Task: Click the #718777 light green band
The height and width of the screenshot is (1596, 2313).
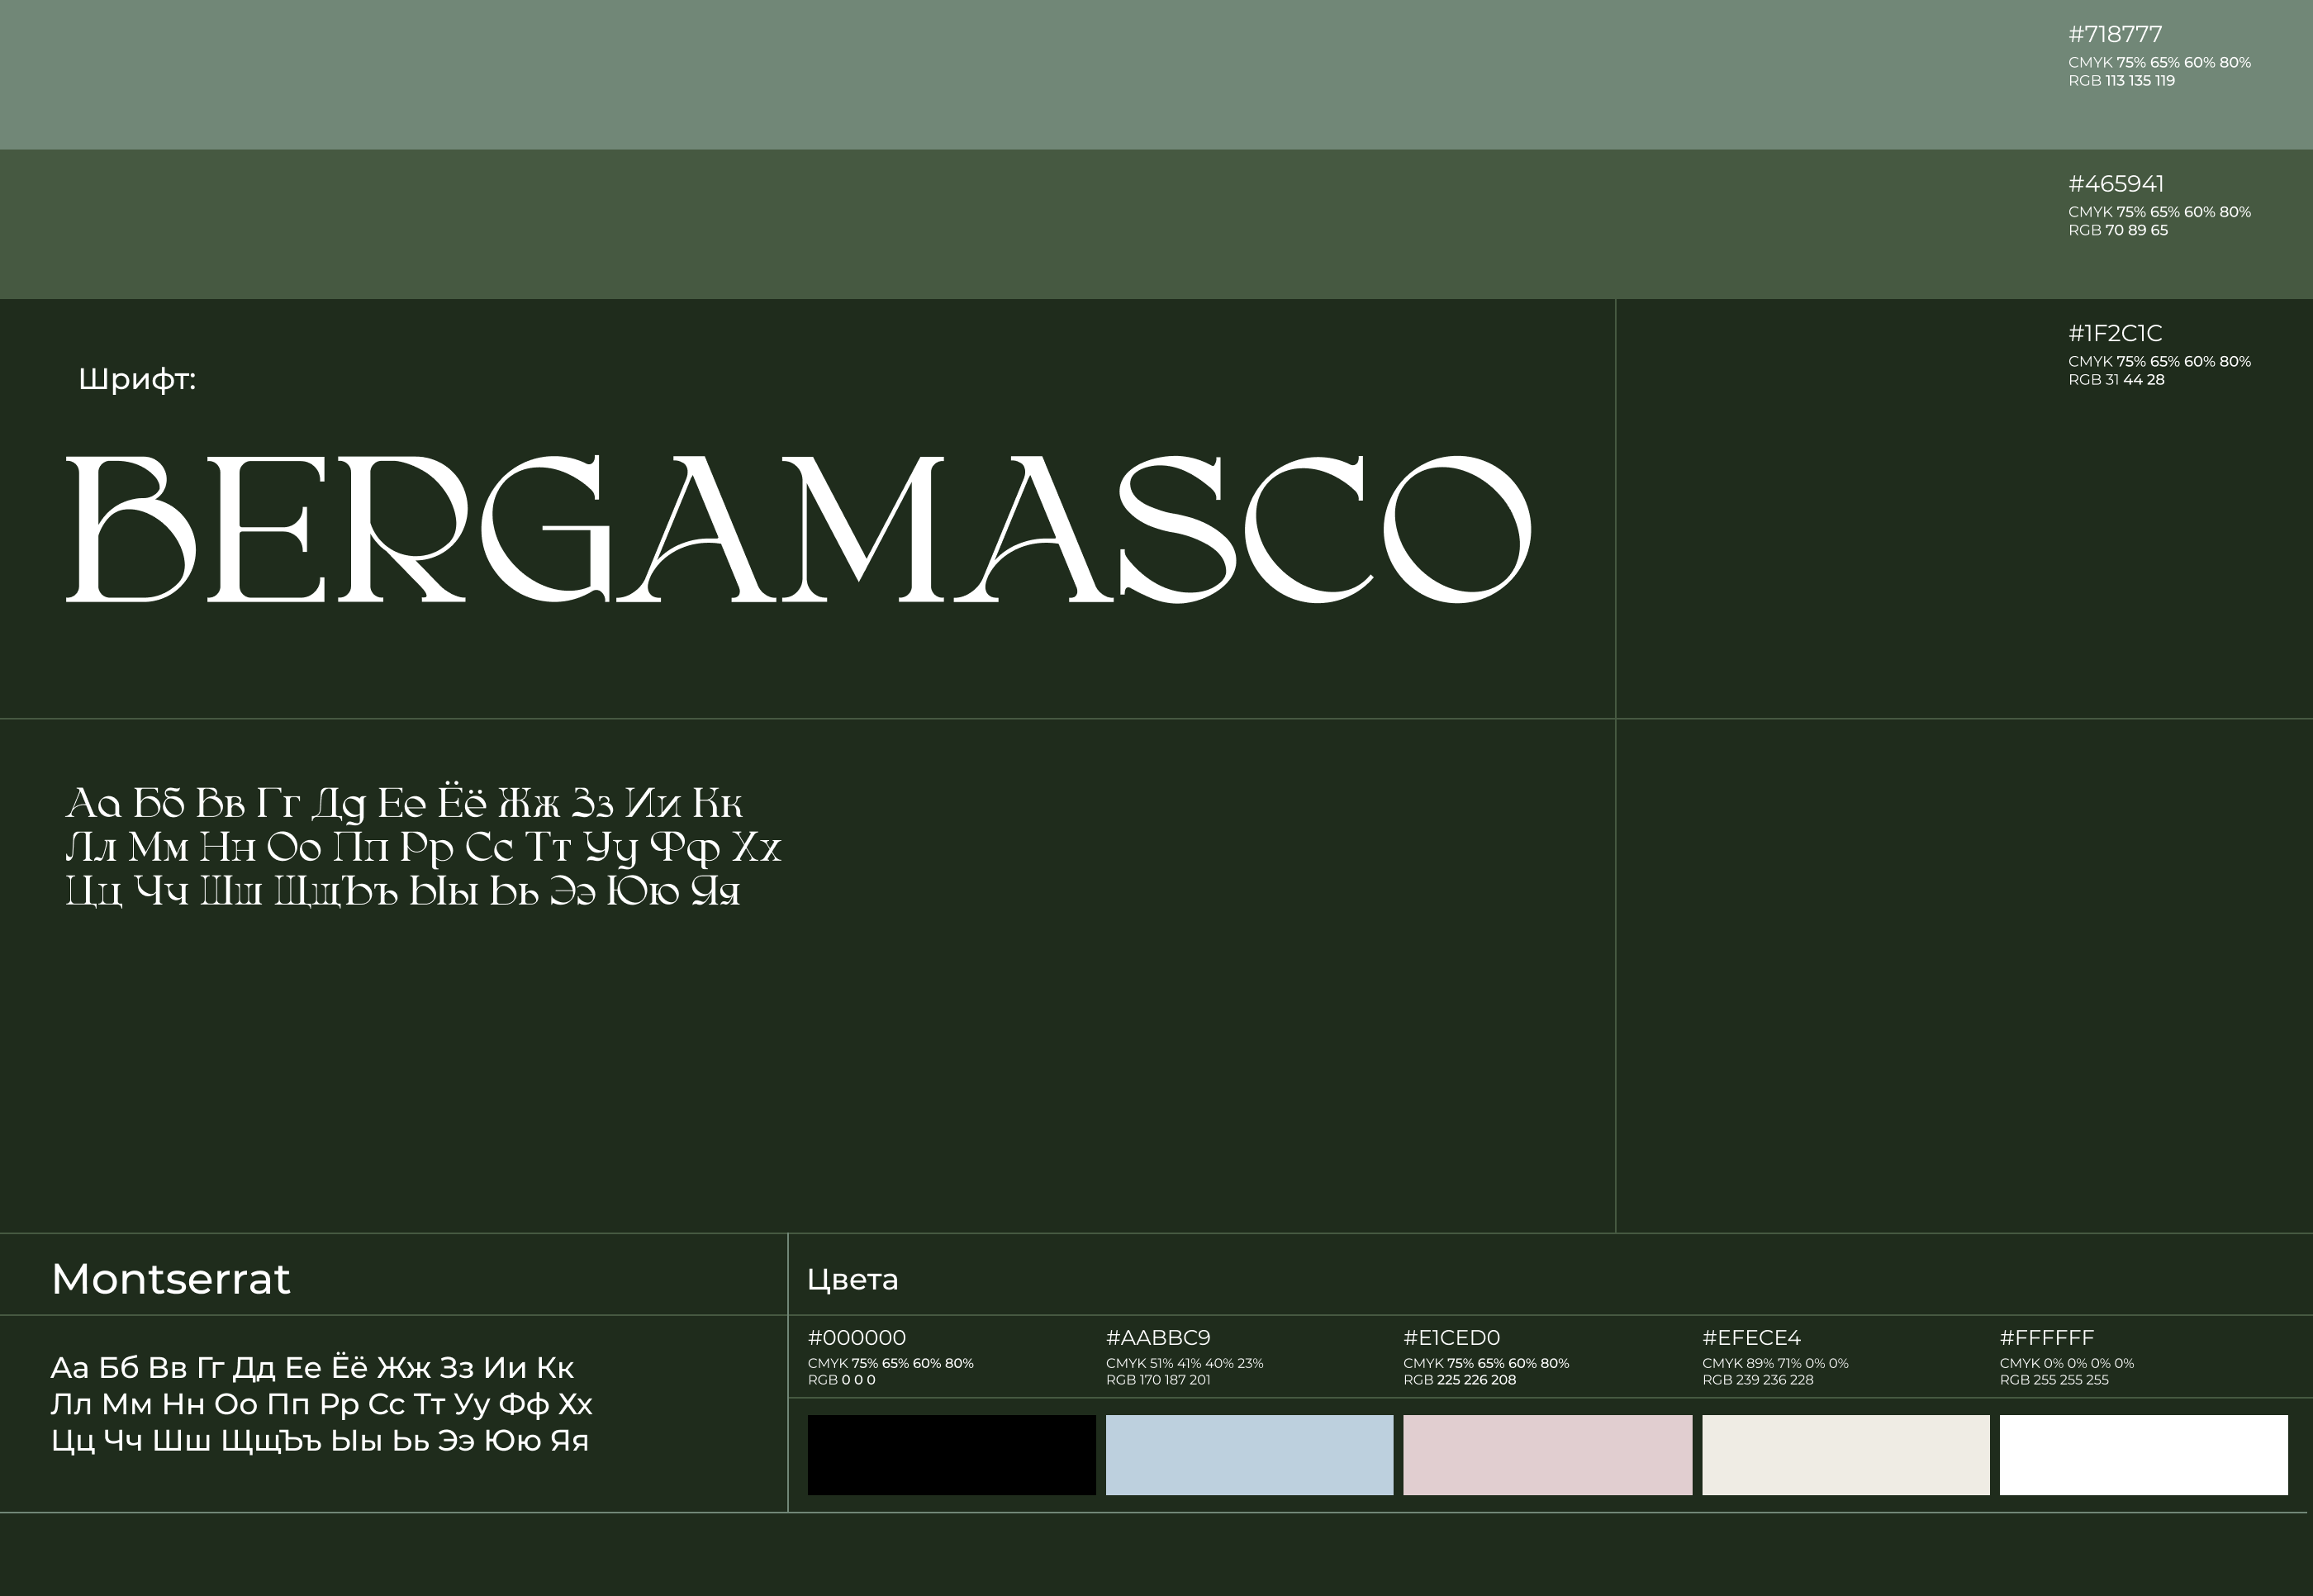Action: pyautogui.click(x=1000, y=75)
